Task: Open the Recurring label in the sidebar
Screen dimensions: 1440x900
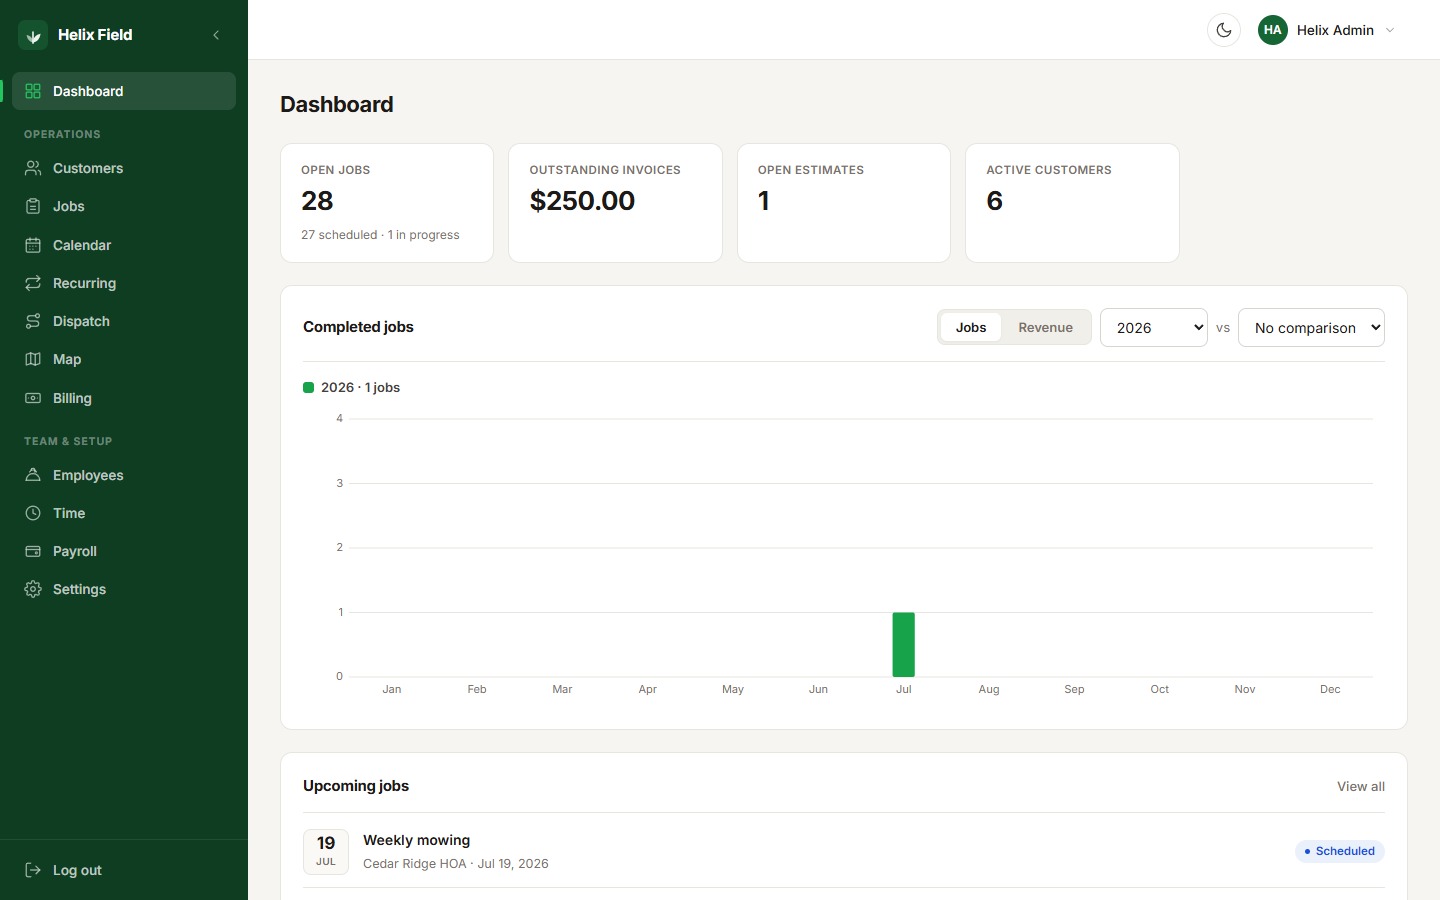Action: [x=84, y=283]
